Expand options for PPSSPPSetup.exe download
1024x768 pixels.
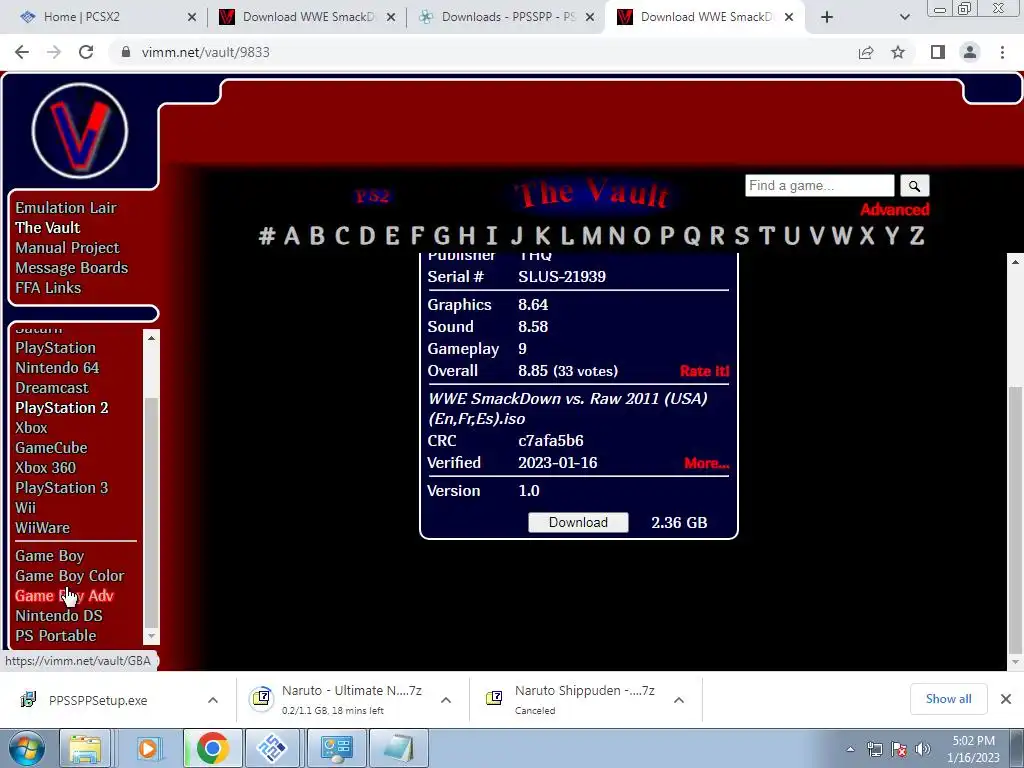tap(213, 700)
